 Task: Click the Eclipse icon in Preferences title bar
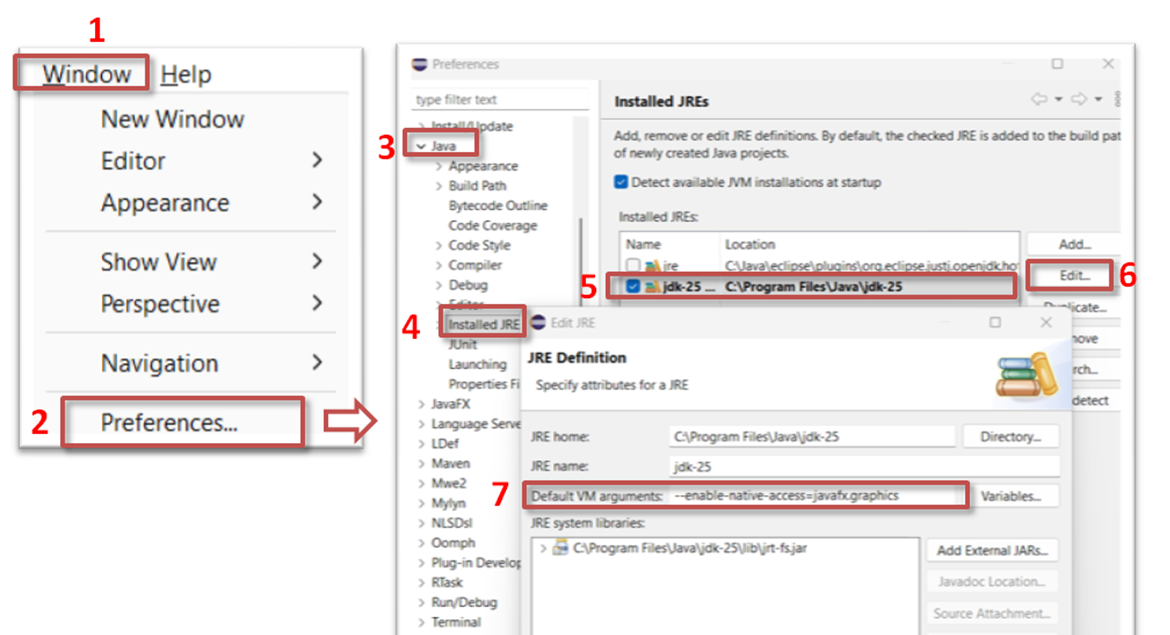point(418,64)
